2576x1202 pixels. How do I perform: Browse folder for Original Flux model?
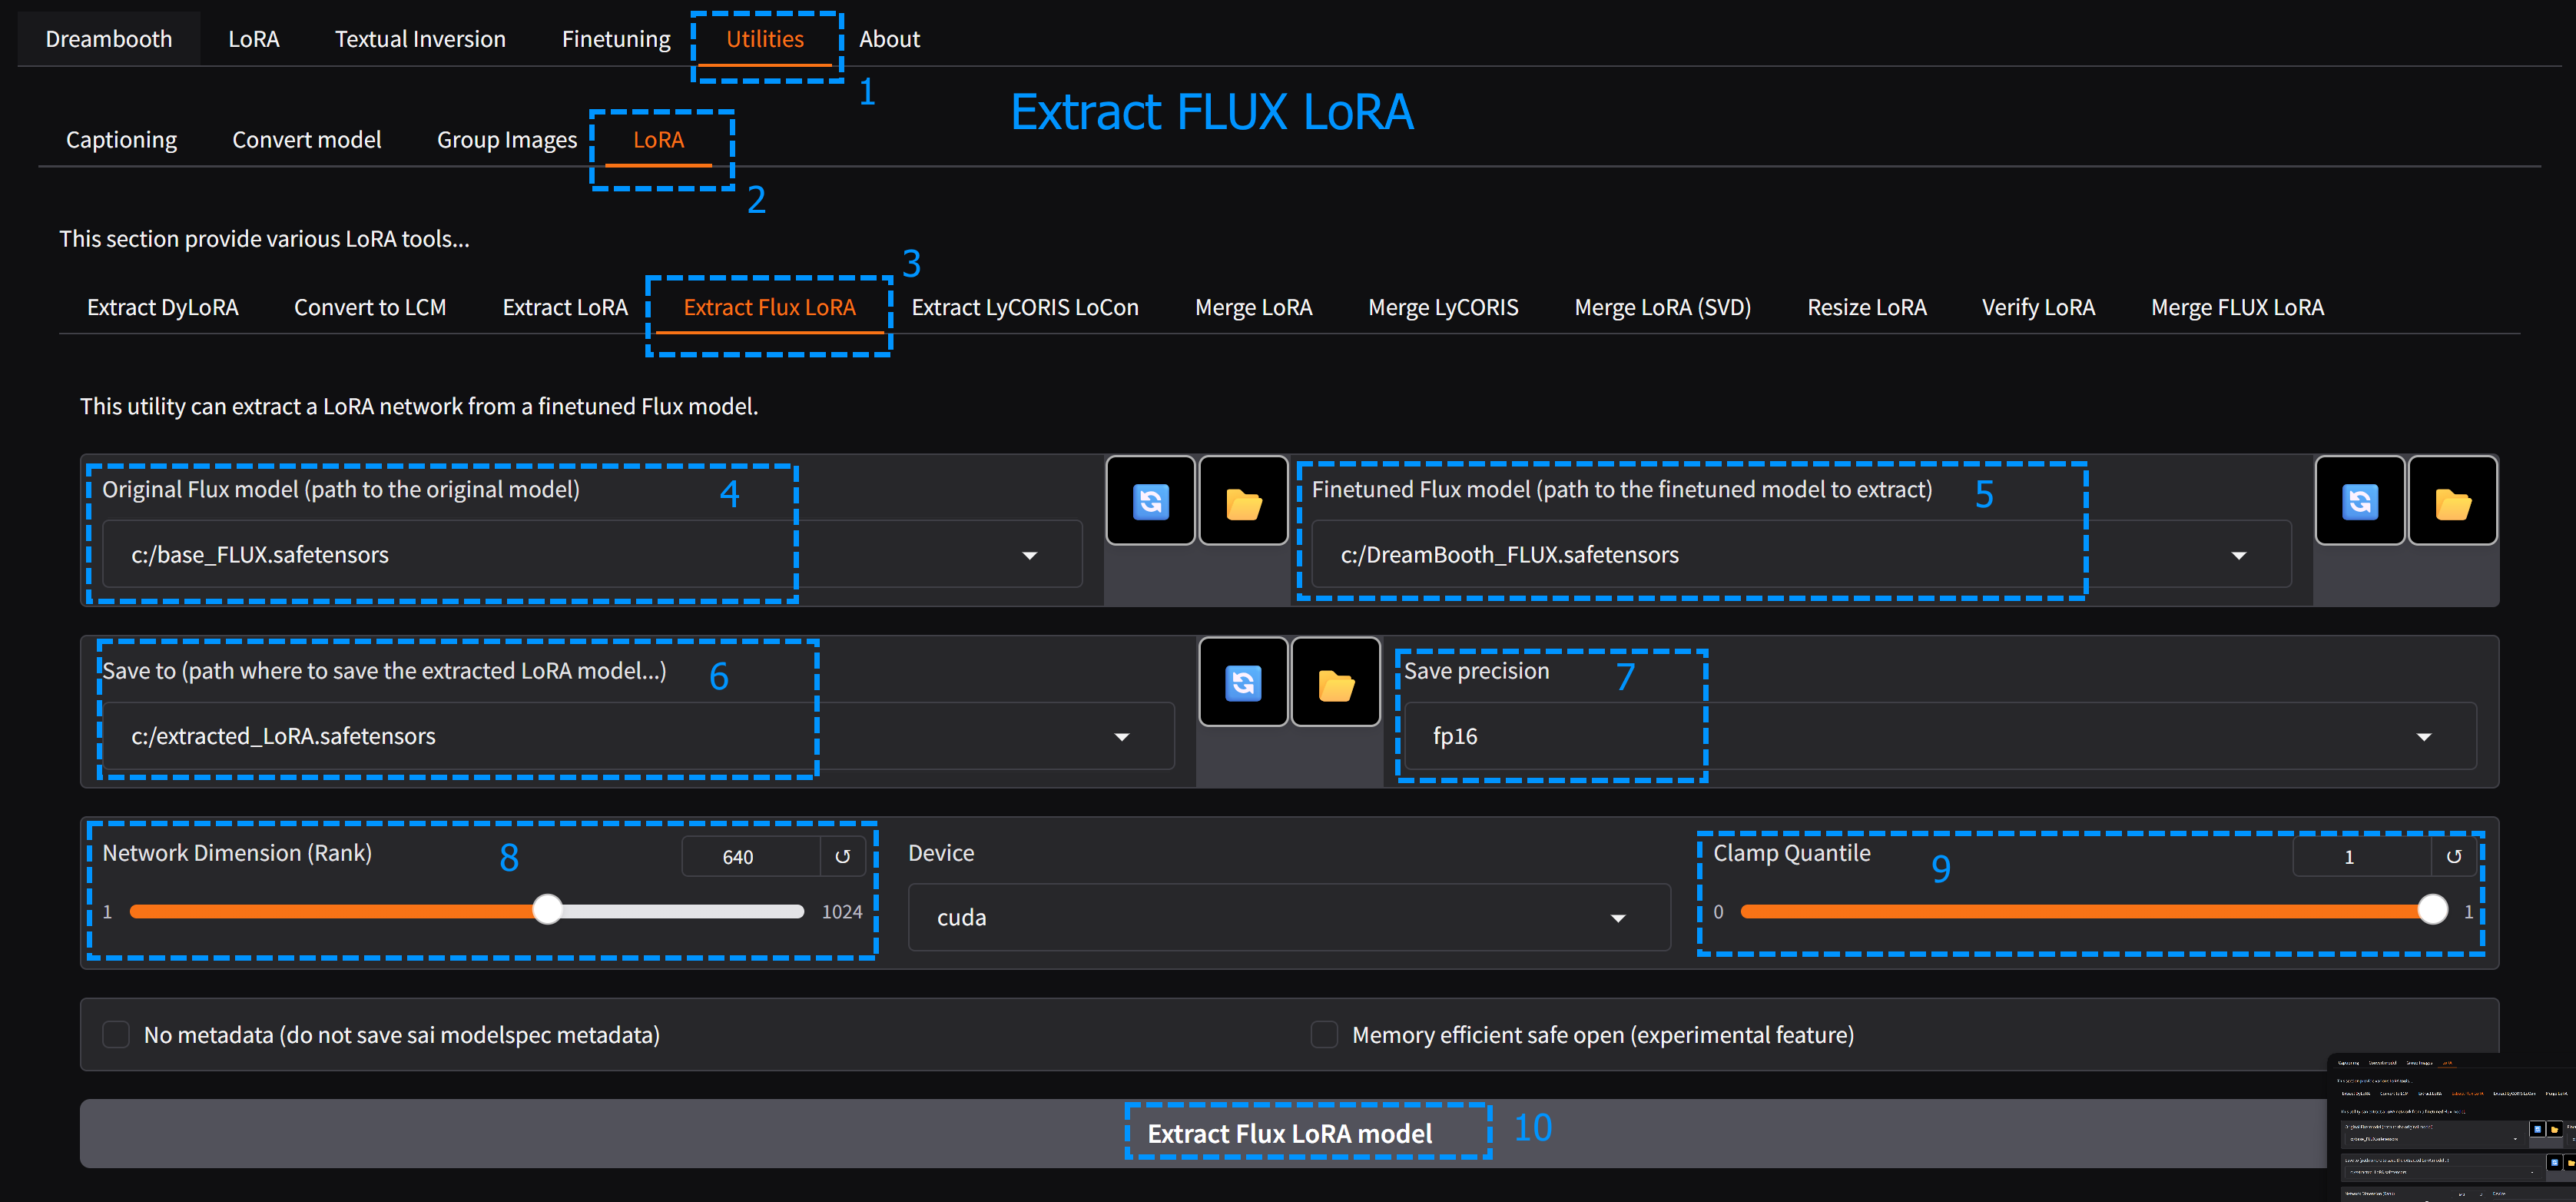point(1243,501)
